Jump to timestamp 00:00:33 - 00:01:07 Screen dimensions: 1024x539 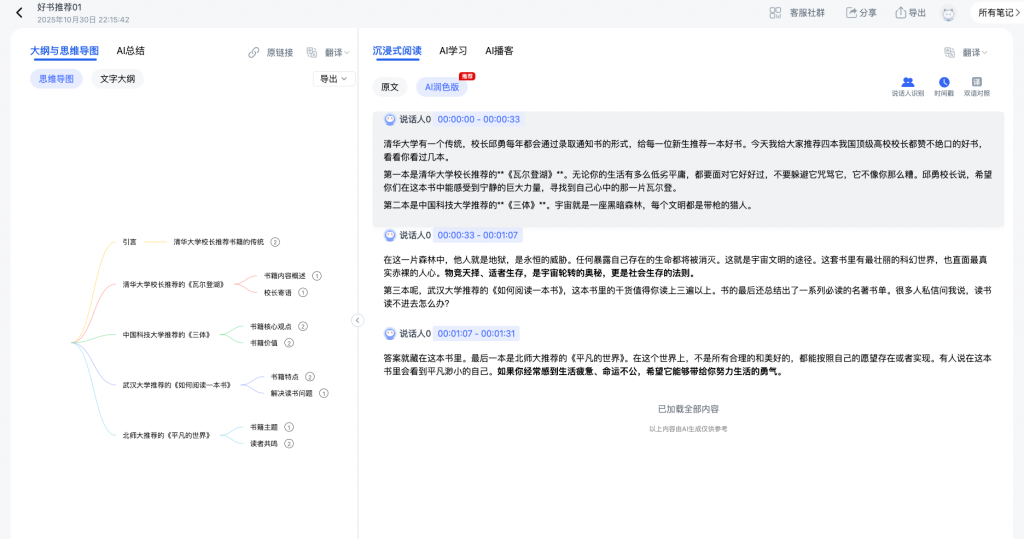pos(477,235)
